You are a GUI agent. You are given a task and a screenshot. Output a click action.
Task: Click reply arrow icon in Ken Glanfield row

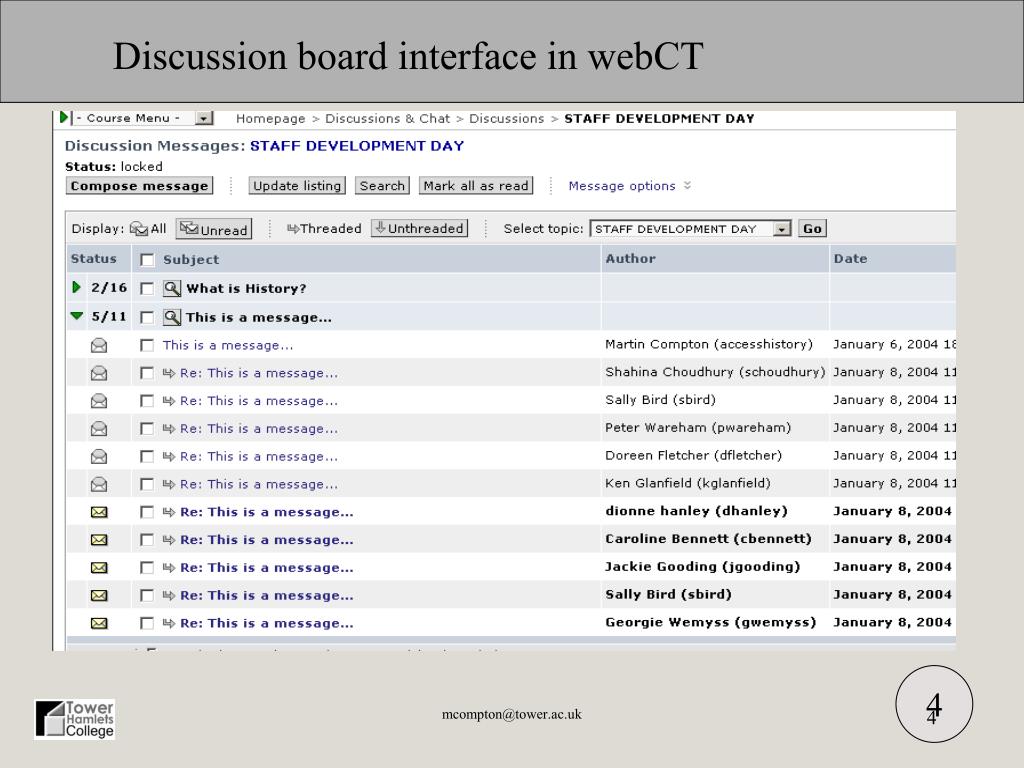pos(168,485)
